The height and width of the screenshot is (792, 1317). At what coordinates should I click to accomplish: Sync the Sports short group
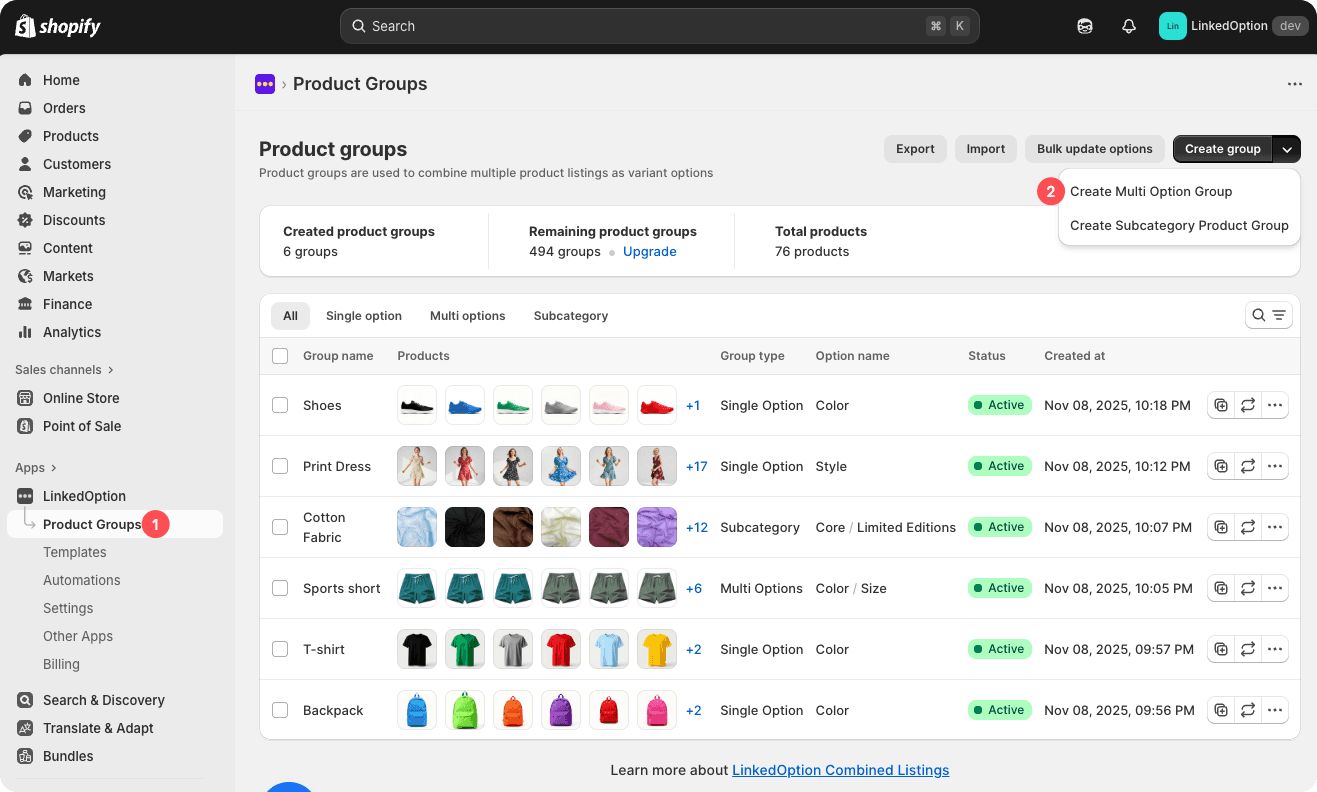pos(1248,588)
